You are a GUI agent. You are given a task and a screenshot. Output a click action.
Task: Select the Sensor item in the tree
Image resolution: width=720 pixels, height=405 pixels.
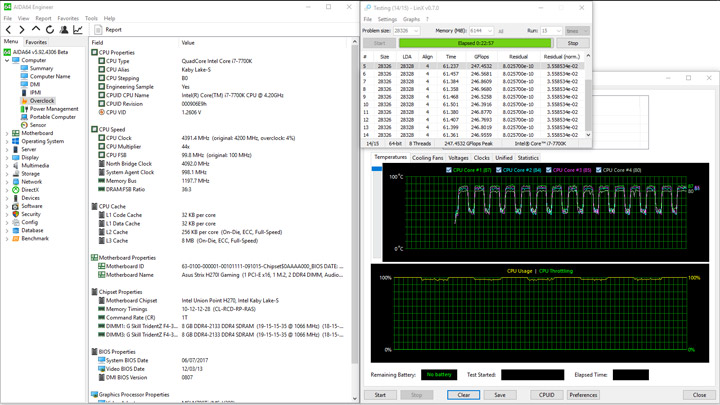(x=37, y=125)
